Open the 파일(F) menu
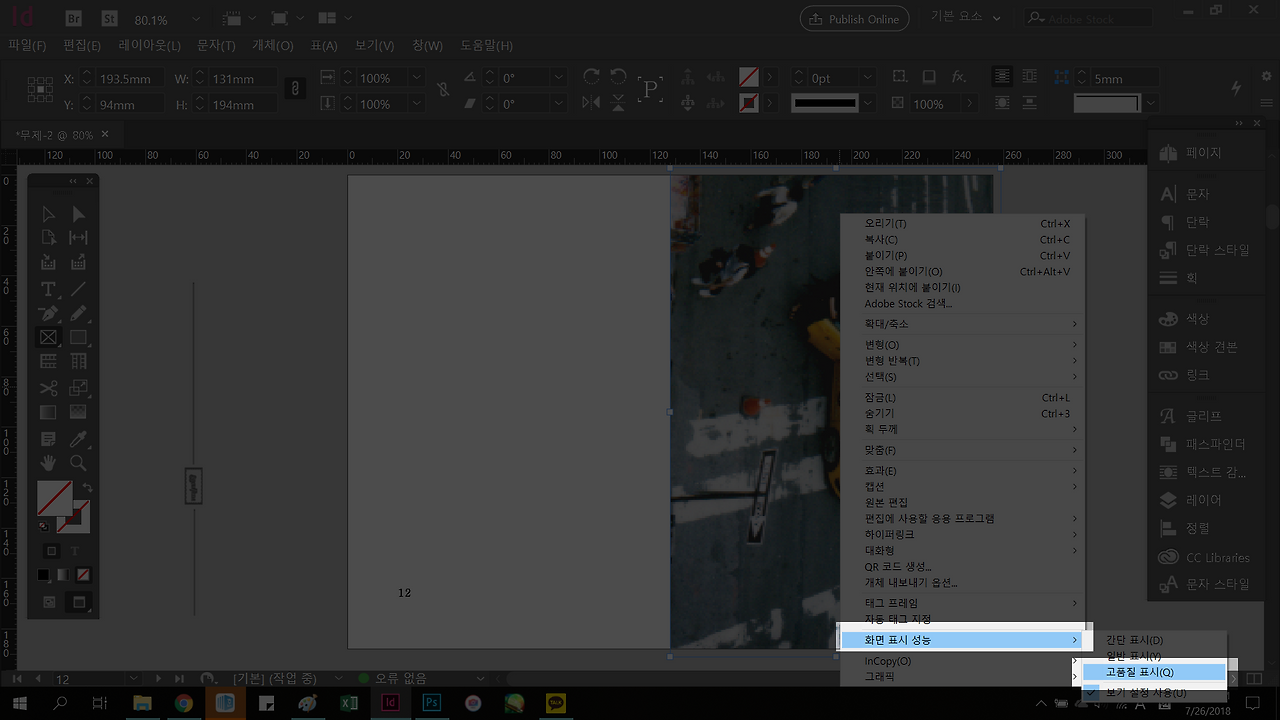Screen dimensions: 1280x720 coord(27,46)
